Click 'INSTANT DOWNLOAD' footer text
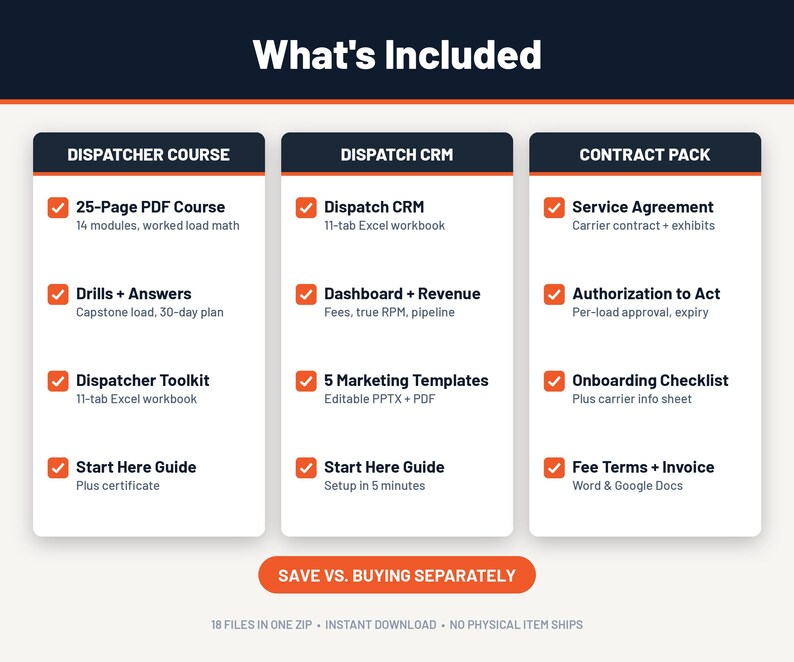 pyautogui.click(x=380, y=625)
